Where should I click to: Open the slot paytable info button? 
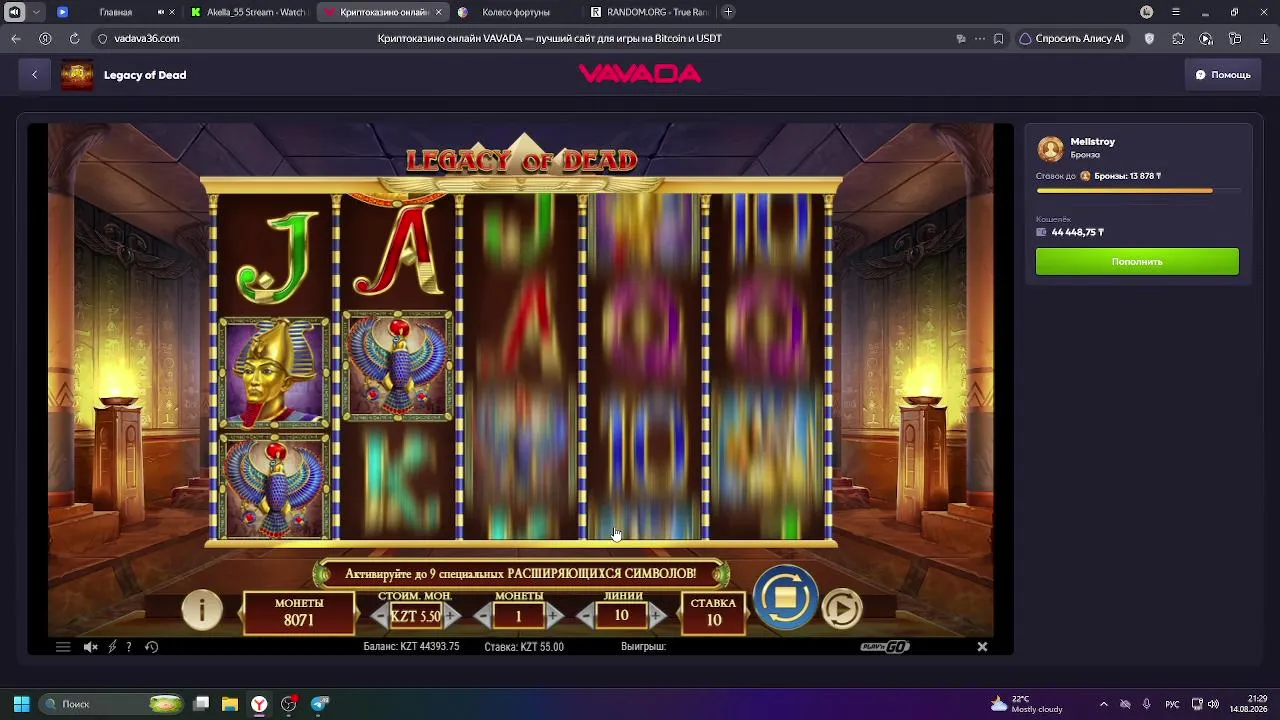point(202,609)
